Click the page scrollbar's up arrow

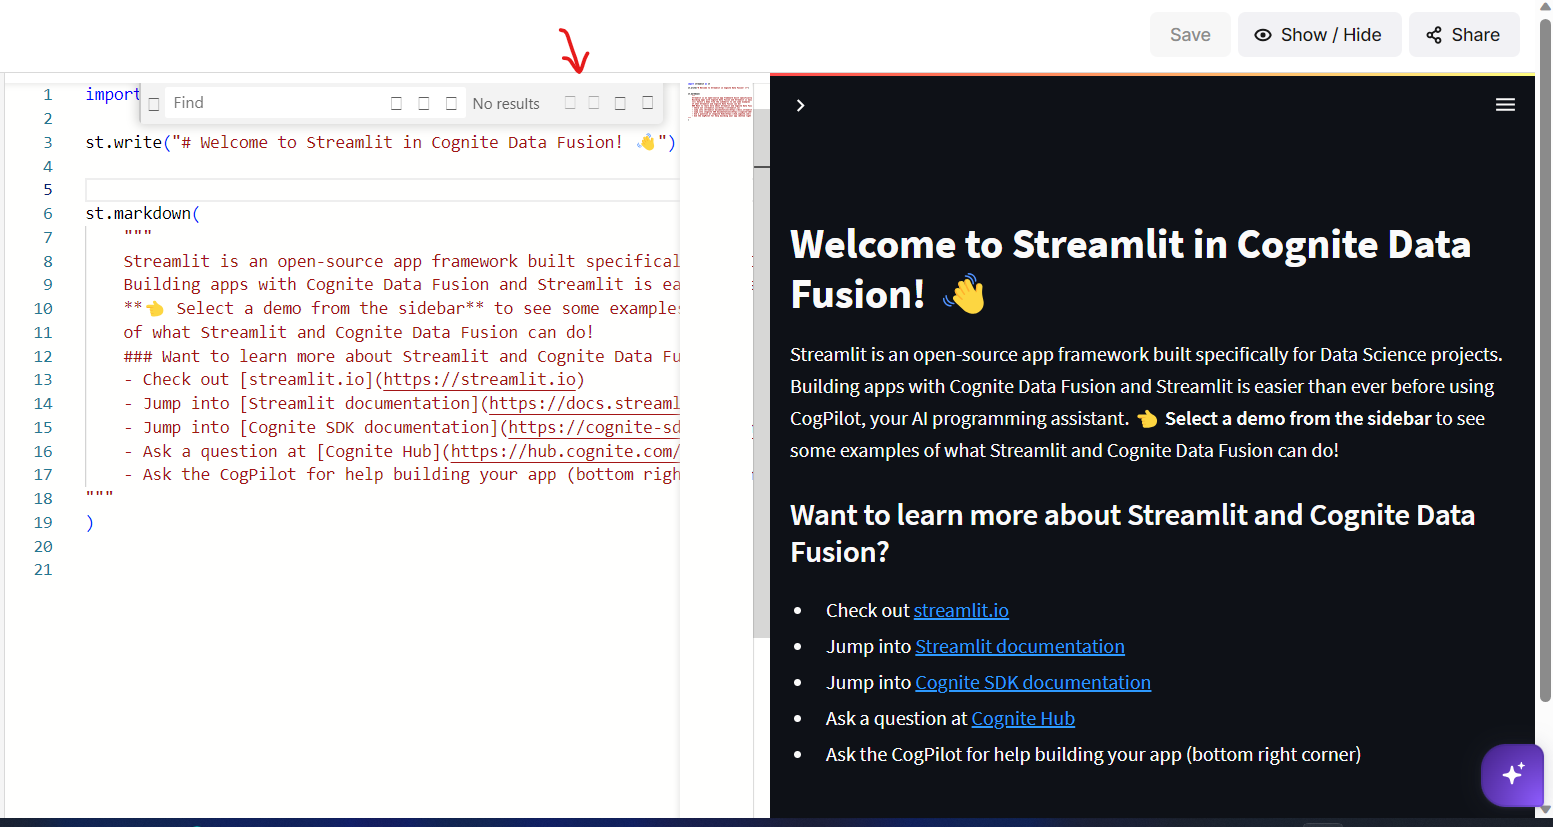tap(1545, 6)
